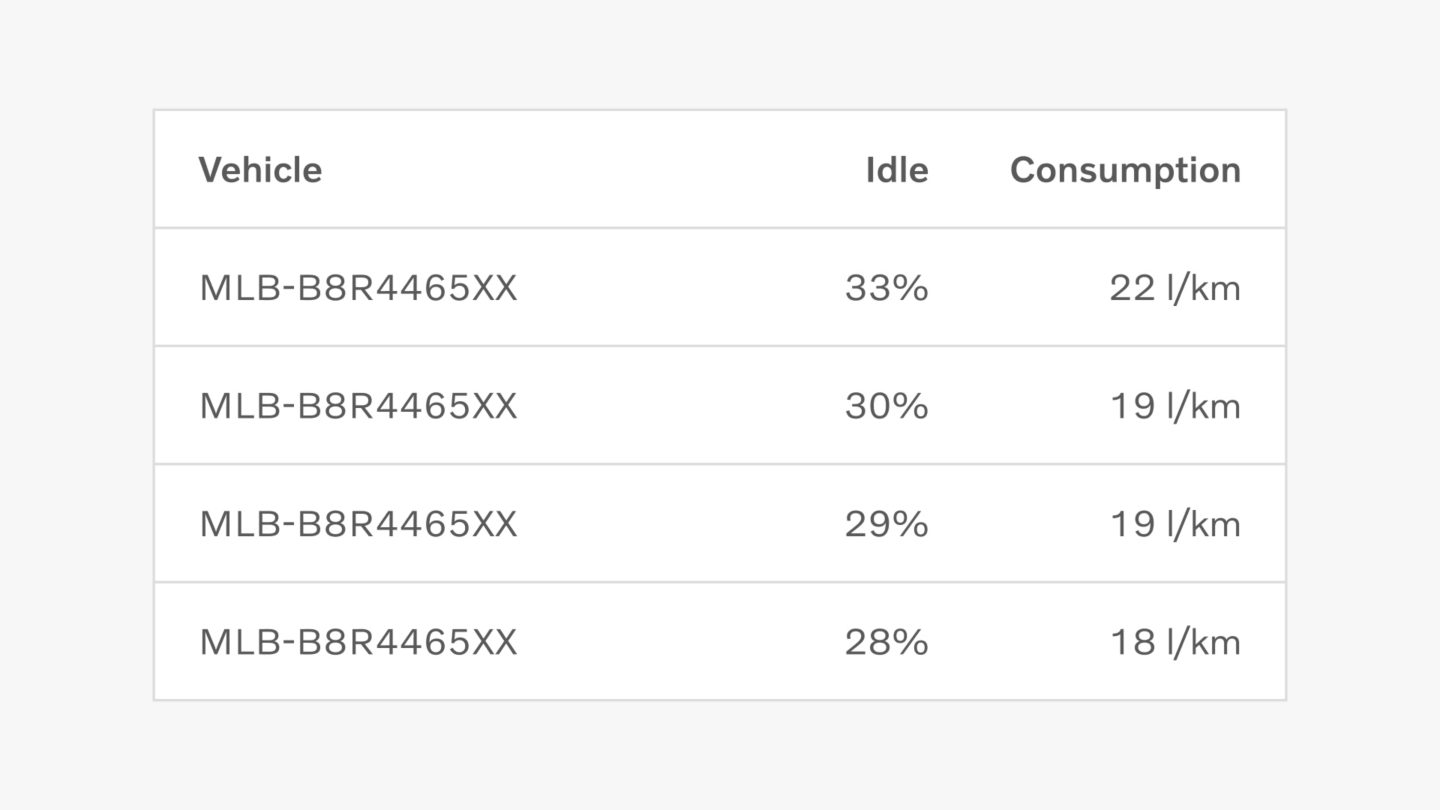Click the 30% idle value
The image size is (1440, 810).
pos(886,407)
